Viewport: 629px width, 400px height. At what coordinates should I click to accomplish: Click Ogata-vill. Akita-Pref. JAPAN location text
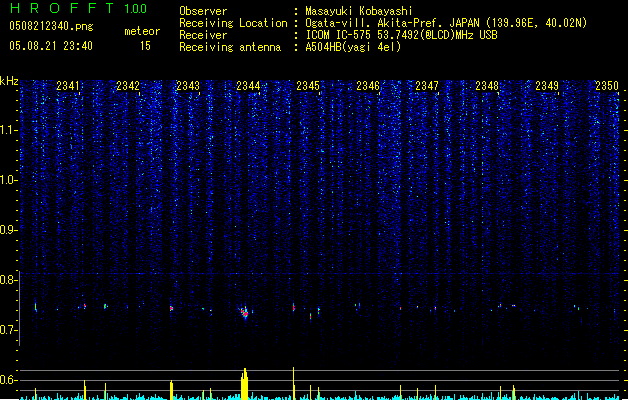(x=446, y=23)
